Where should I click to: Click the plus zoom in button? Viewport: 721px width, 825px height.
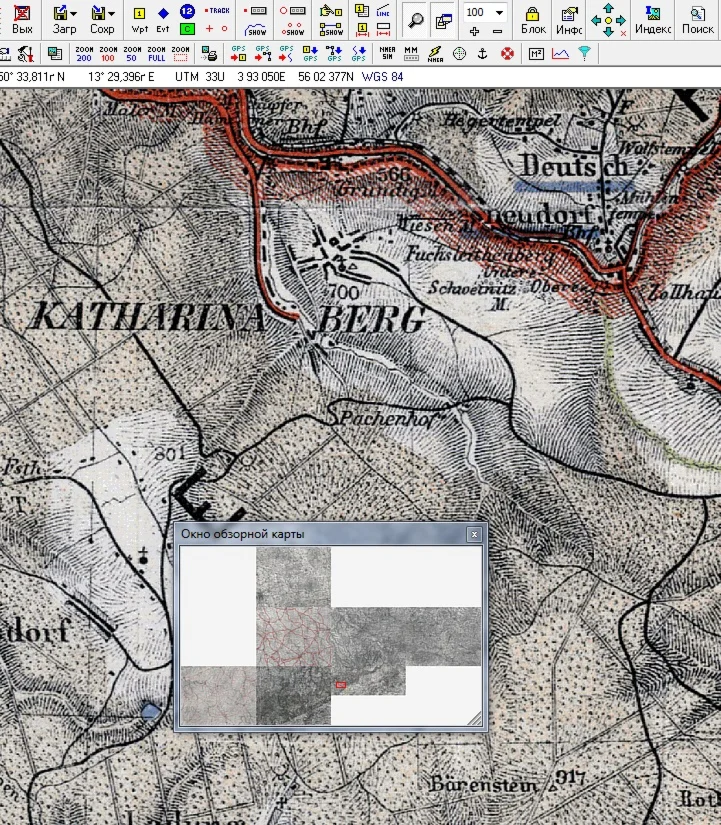pos(474,31)
